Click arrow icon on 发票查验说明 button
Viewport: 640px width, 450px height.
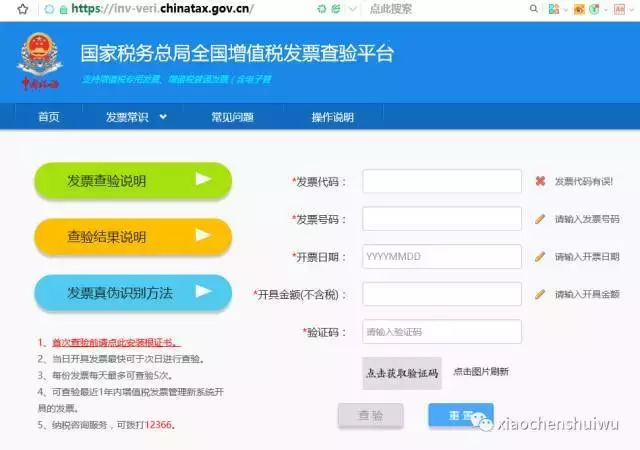[x=203, y=179]
